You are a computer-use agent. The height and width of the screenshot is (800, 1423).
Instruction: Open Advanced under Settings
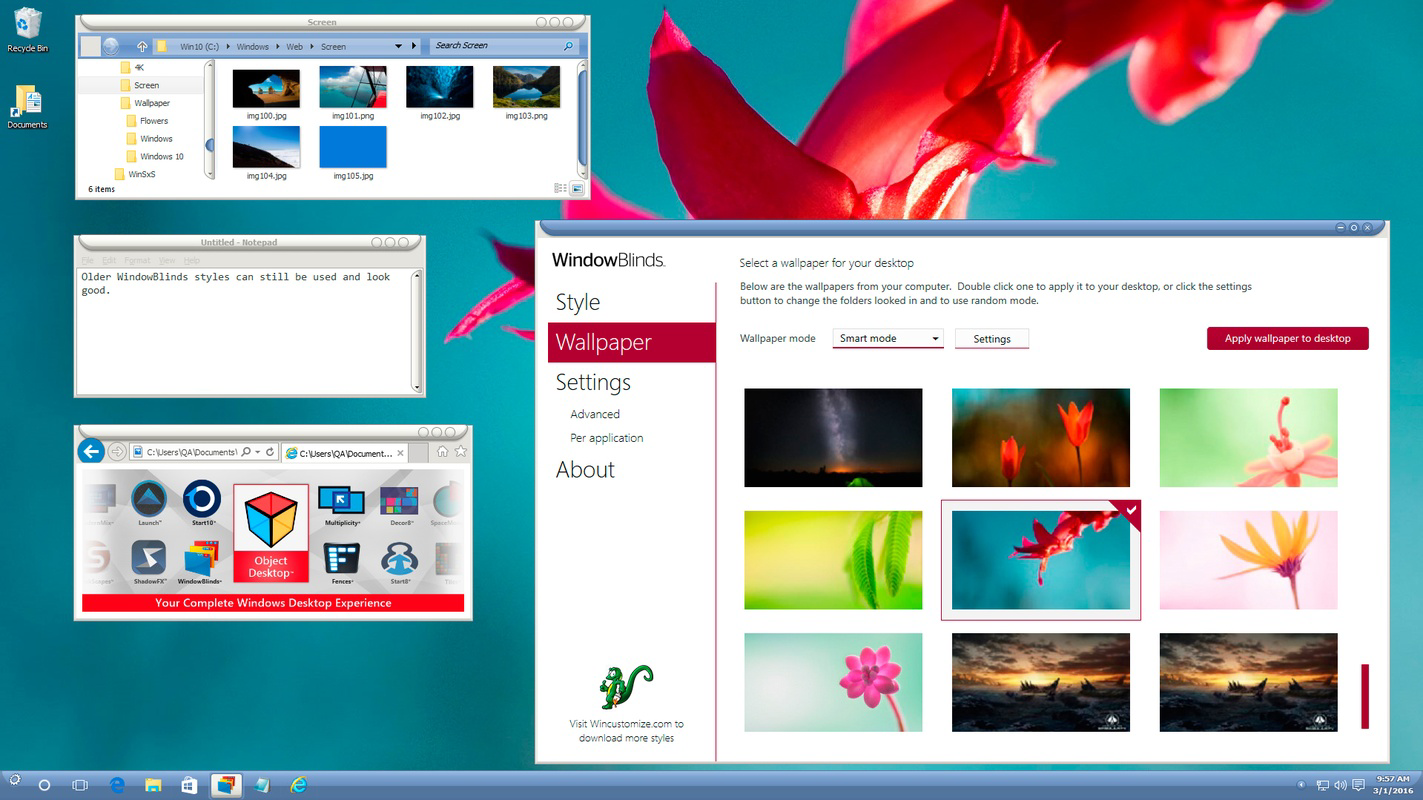click(x=595, y=414)
